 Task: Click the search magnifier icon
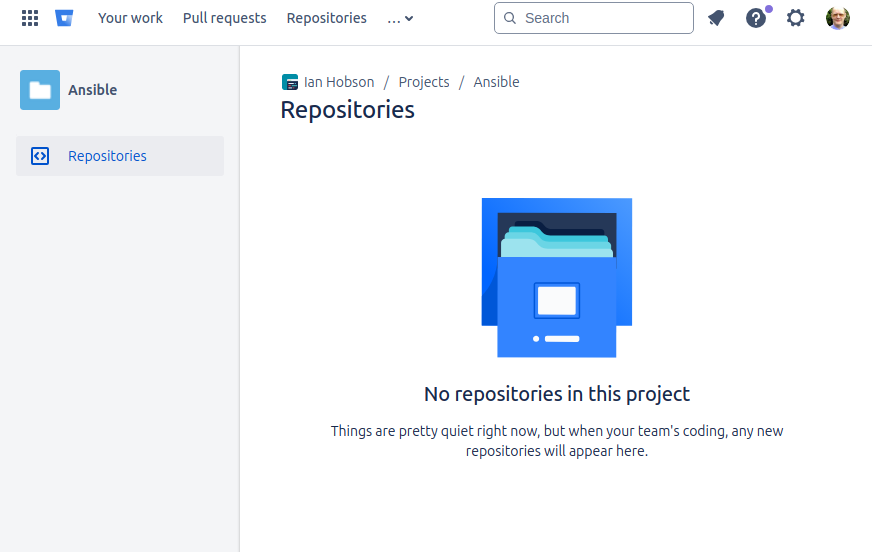509,18
